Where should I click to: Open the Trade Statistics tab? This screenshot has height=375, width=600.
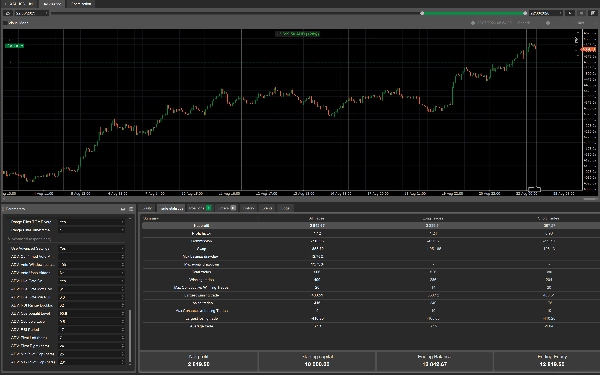coord(171,208)
